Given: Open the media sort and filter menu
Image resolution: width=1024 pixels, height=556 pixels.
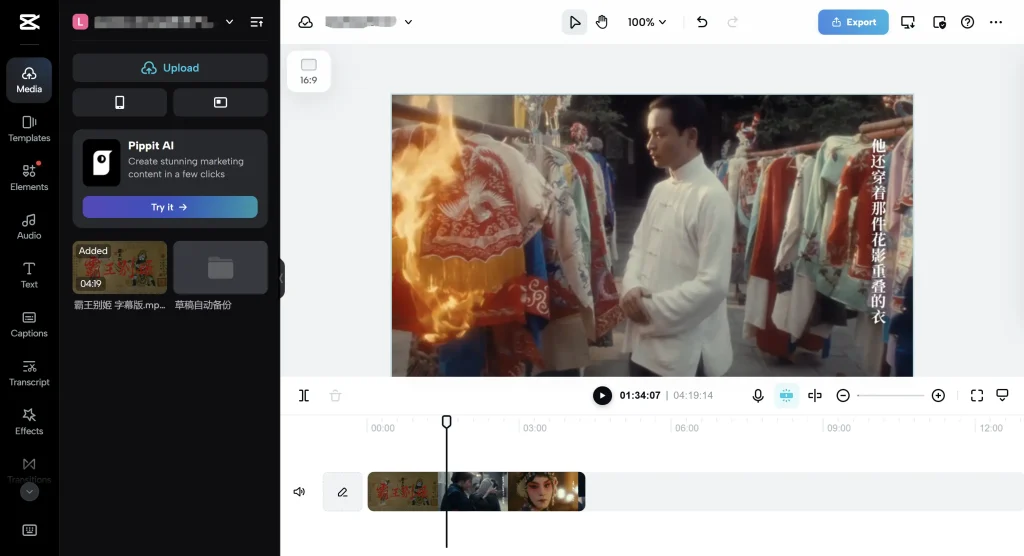Looking at the screenshot, I should click(257, 22).
